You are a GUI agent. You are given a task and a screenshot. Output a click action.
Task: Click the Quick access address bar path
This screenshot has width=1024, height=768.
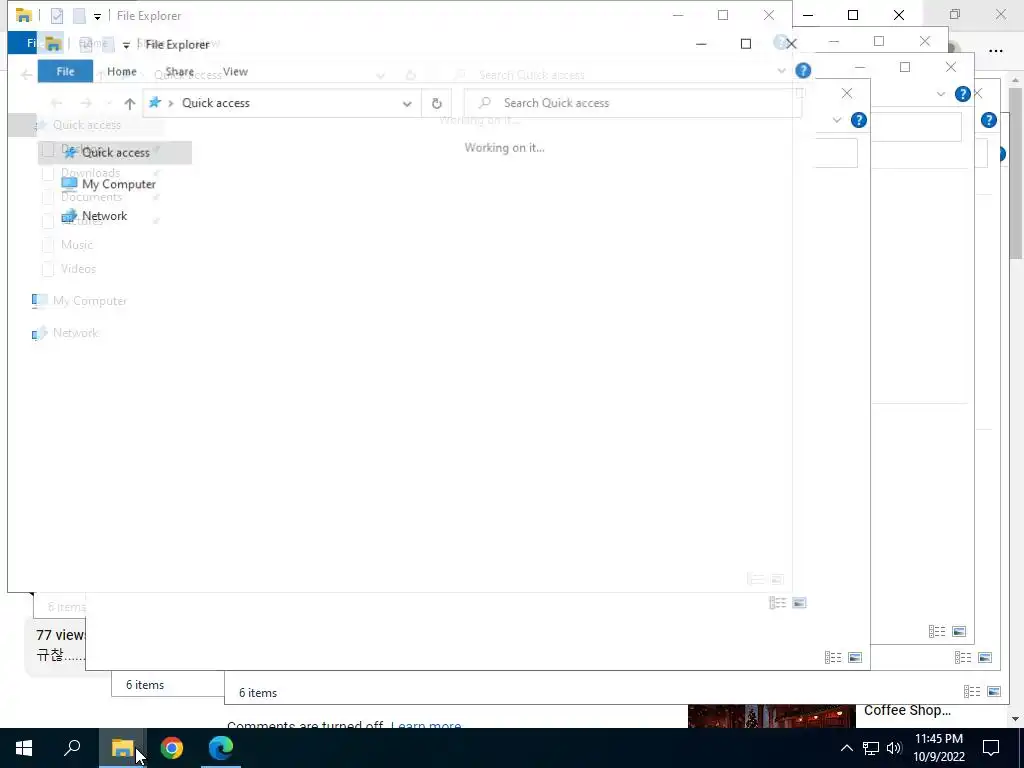point(216,103)
